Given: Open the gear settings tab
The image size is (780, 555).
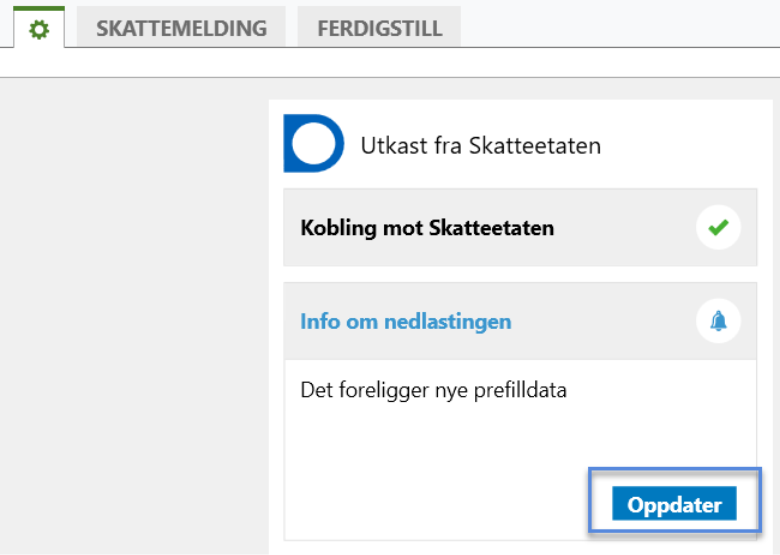Looking at the screenshot, I should (x=39, y=29).
